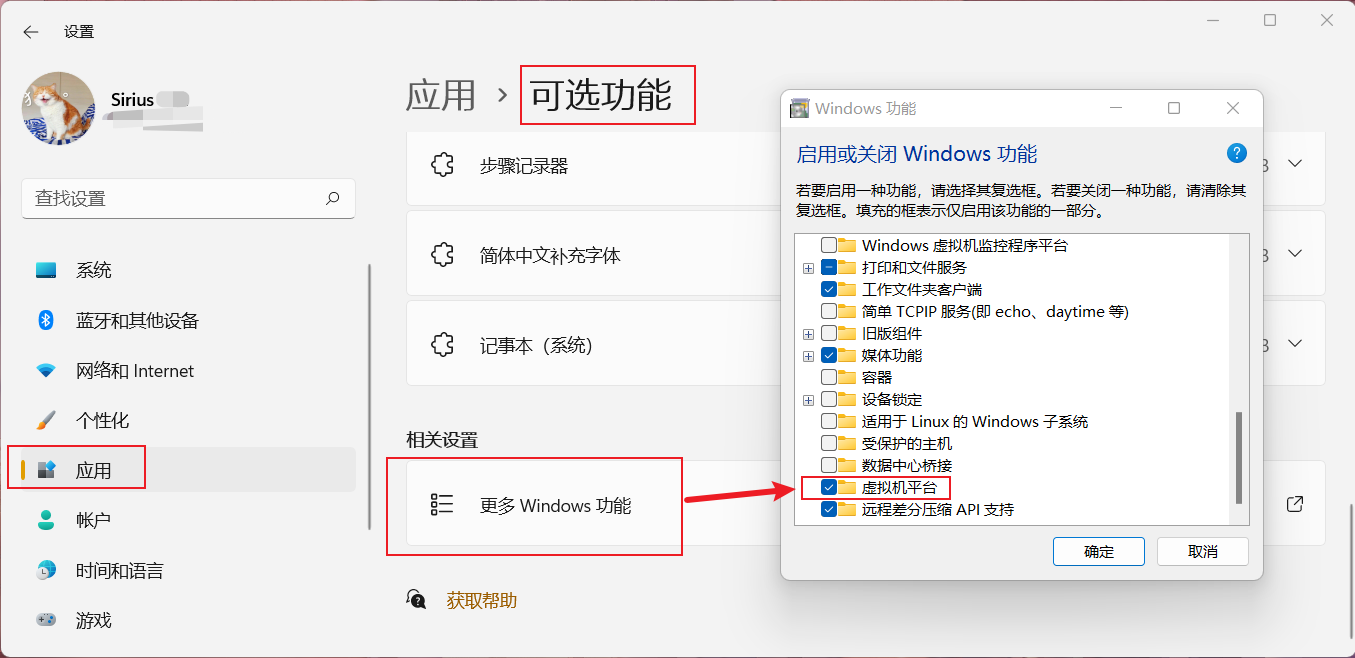Open 更多 Windows 功能
Image resolution: width=1355 pixels, height=658 pixels.
[865, 505]
